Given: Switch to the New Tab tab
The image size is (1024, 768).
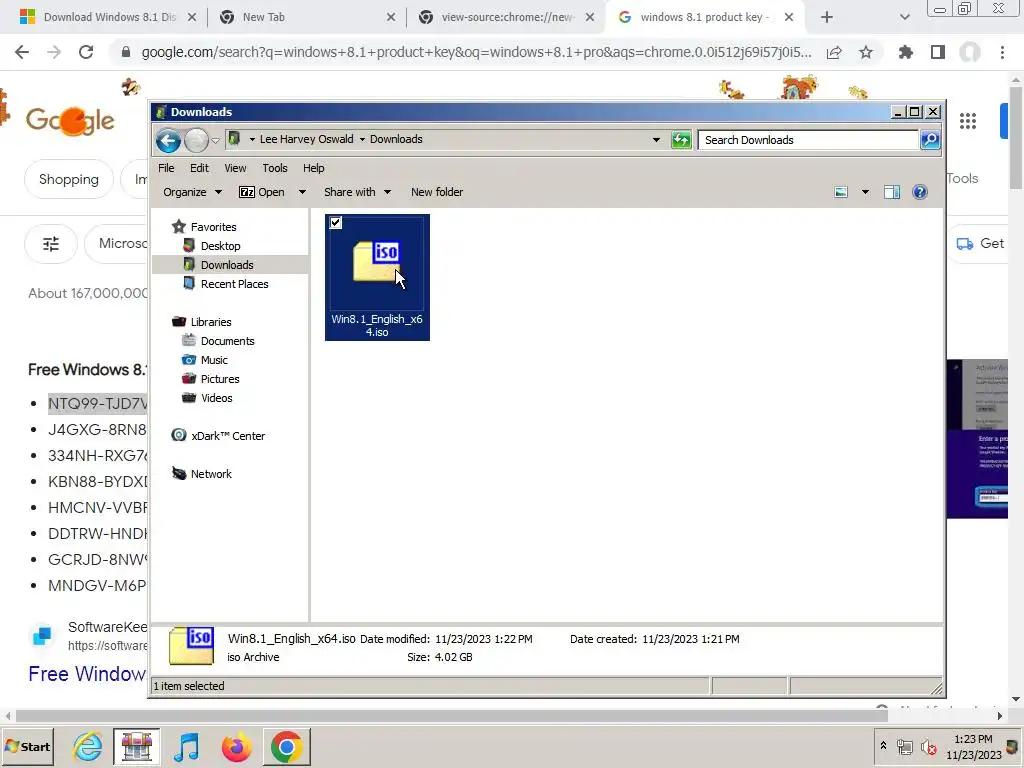Looking at the screenshot, I should tap(307, 18).
